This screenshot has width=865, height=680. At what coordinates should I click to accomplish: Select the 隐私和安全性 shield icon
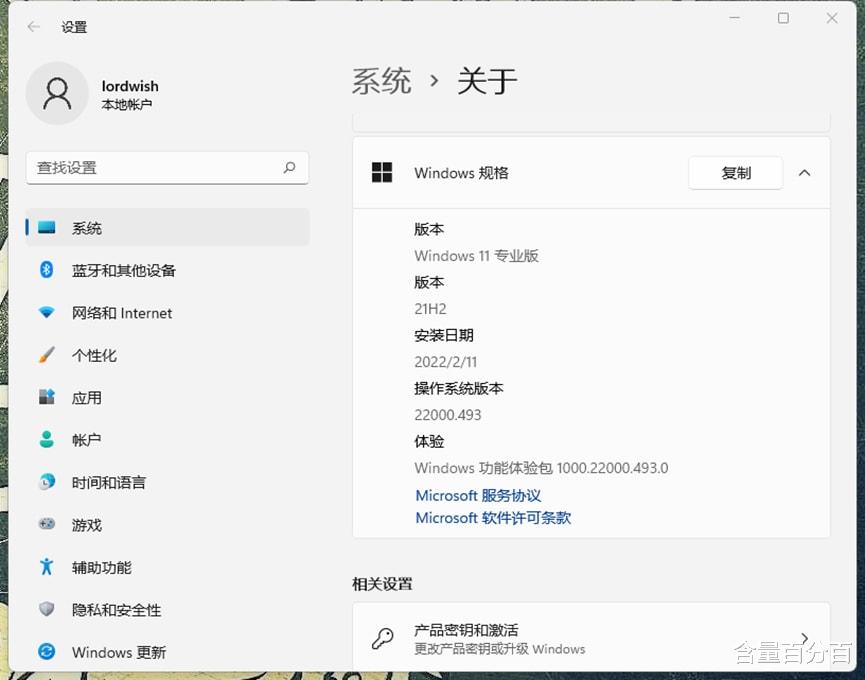pyautogui.click(x=48, y=609)
